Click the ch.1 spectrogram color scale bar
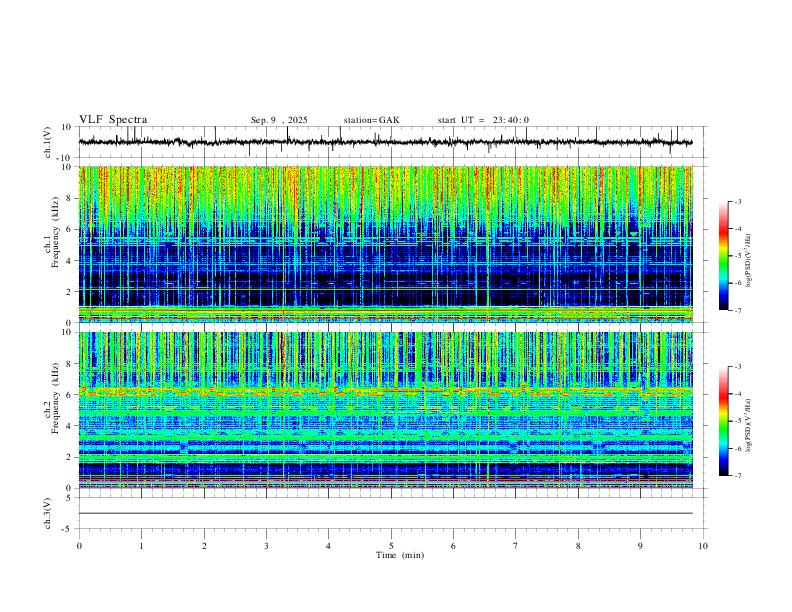 pos(723,256)
